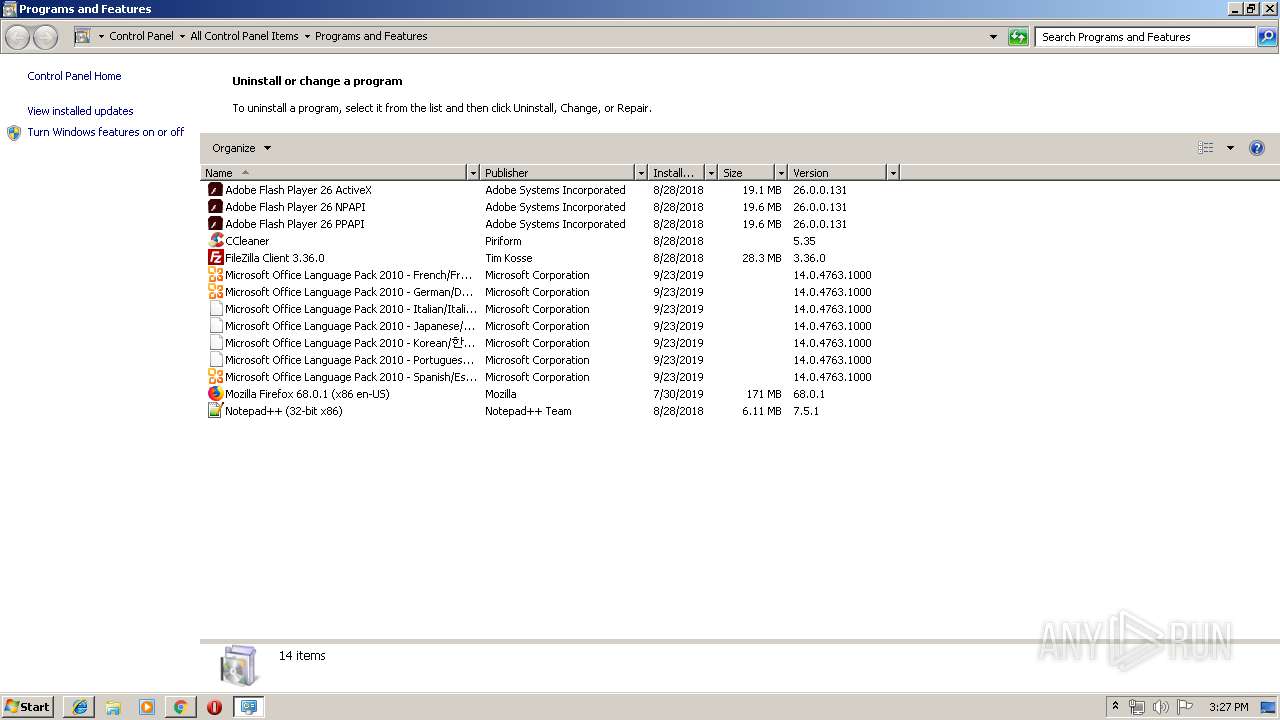Open the Version column filter dropdown

point(893,173)
